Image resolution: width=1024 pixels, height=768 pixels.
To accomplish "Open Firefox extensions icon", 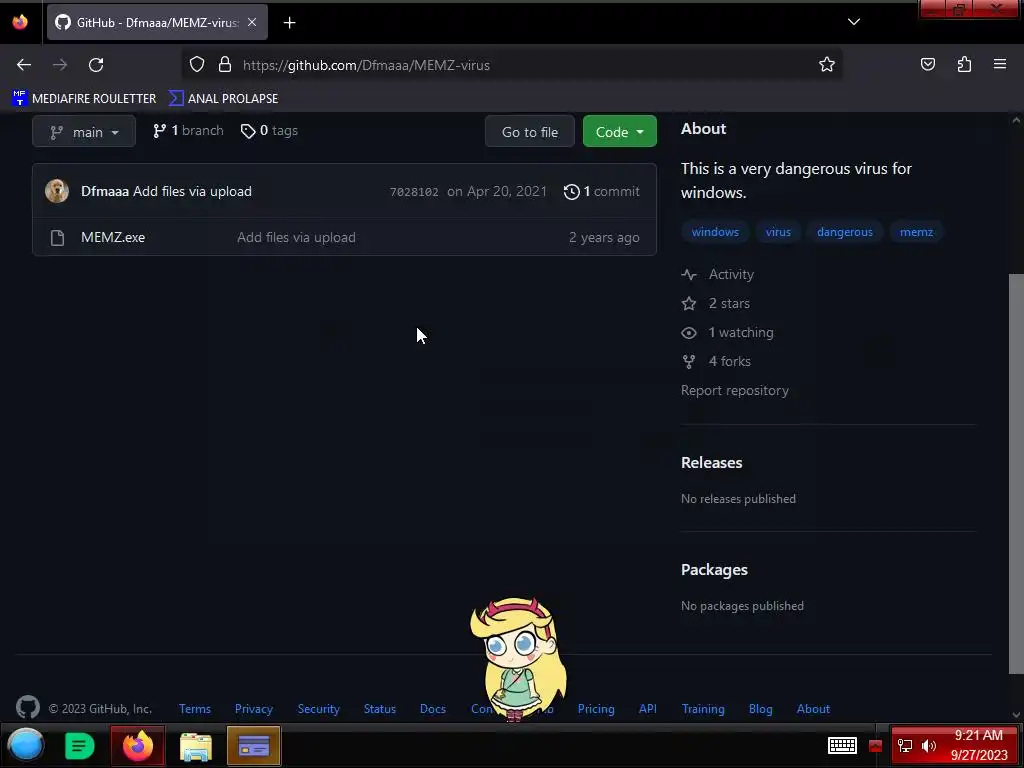I will pyautogui.click(x=964, y=65).
